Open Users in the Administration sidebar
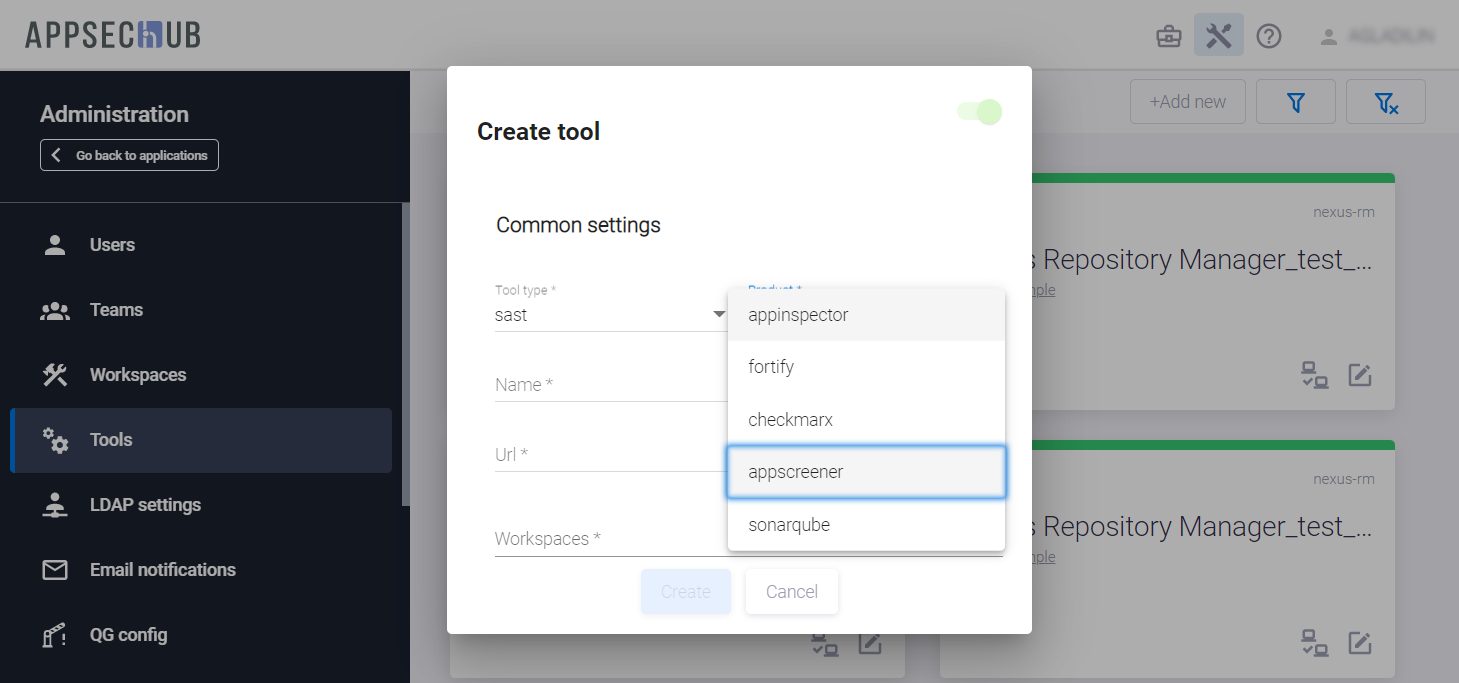 point(112,245)
